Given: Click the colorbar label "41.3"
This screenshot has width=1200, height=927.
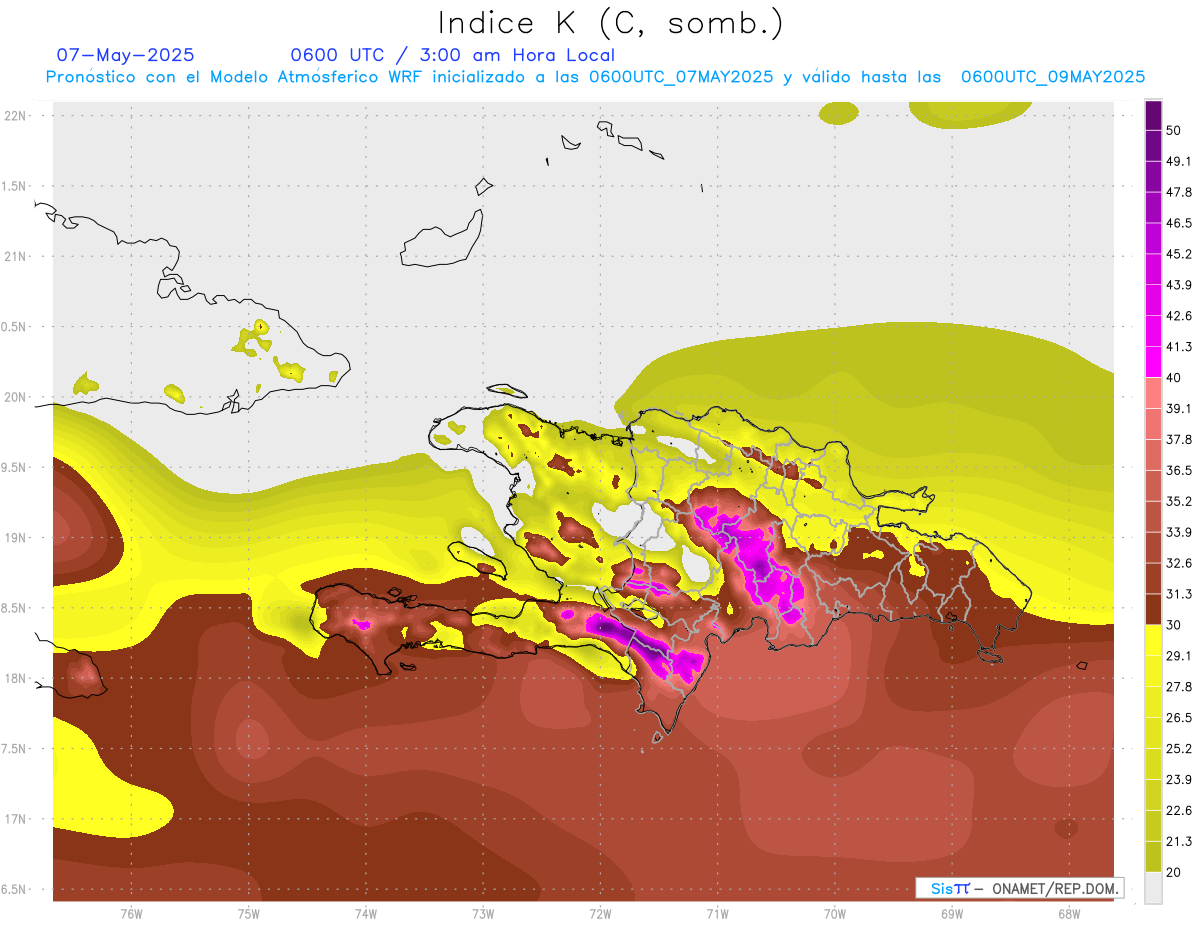Looking at the screenshot, I should click(1179, 347).
